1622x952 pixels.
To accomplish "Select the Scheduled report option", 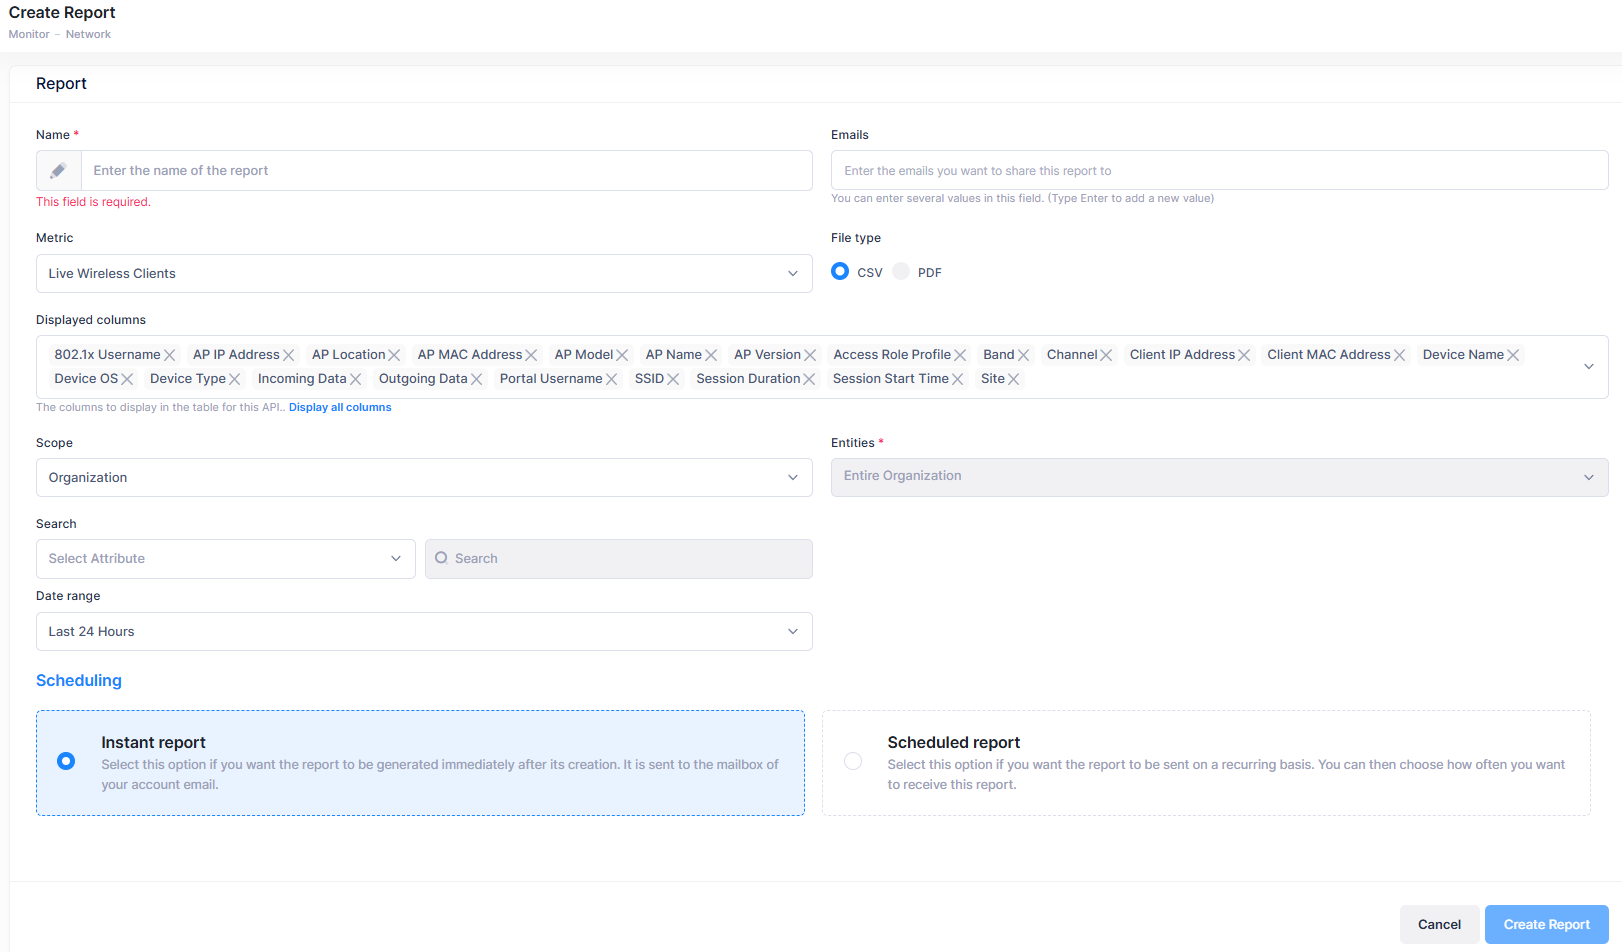I will 853,761.
